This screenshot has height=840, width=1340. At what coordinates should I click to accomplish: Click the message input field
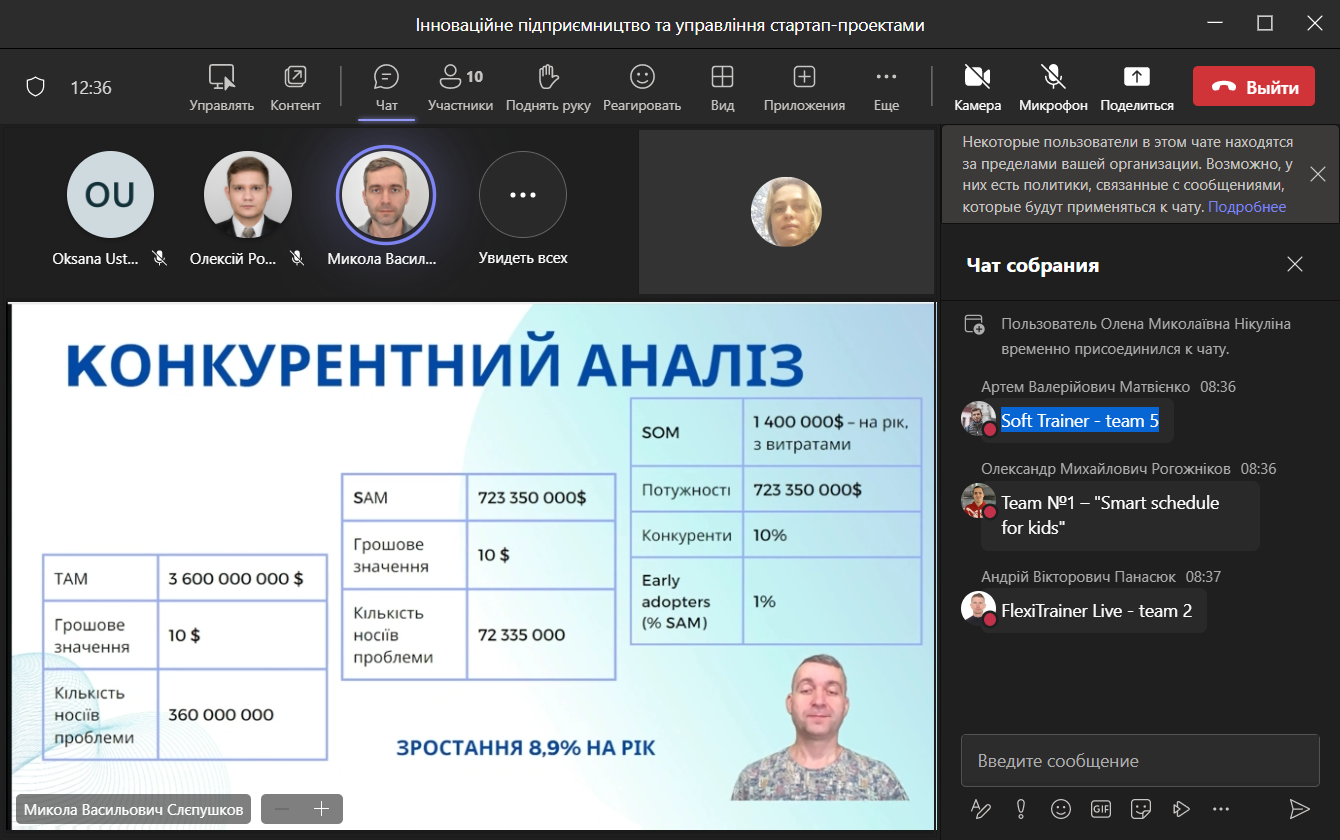coord(1140,761)
